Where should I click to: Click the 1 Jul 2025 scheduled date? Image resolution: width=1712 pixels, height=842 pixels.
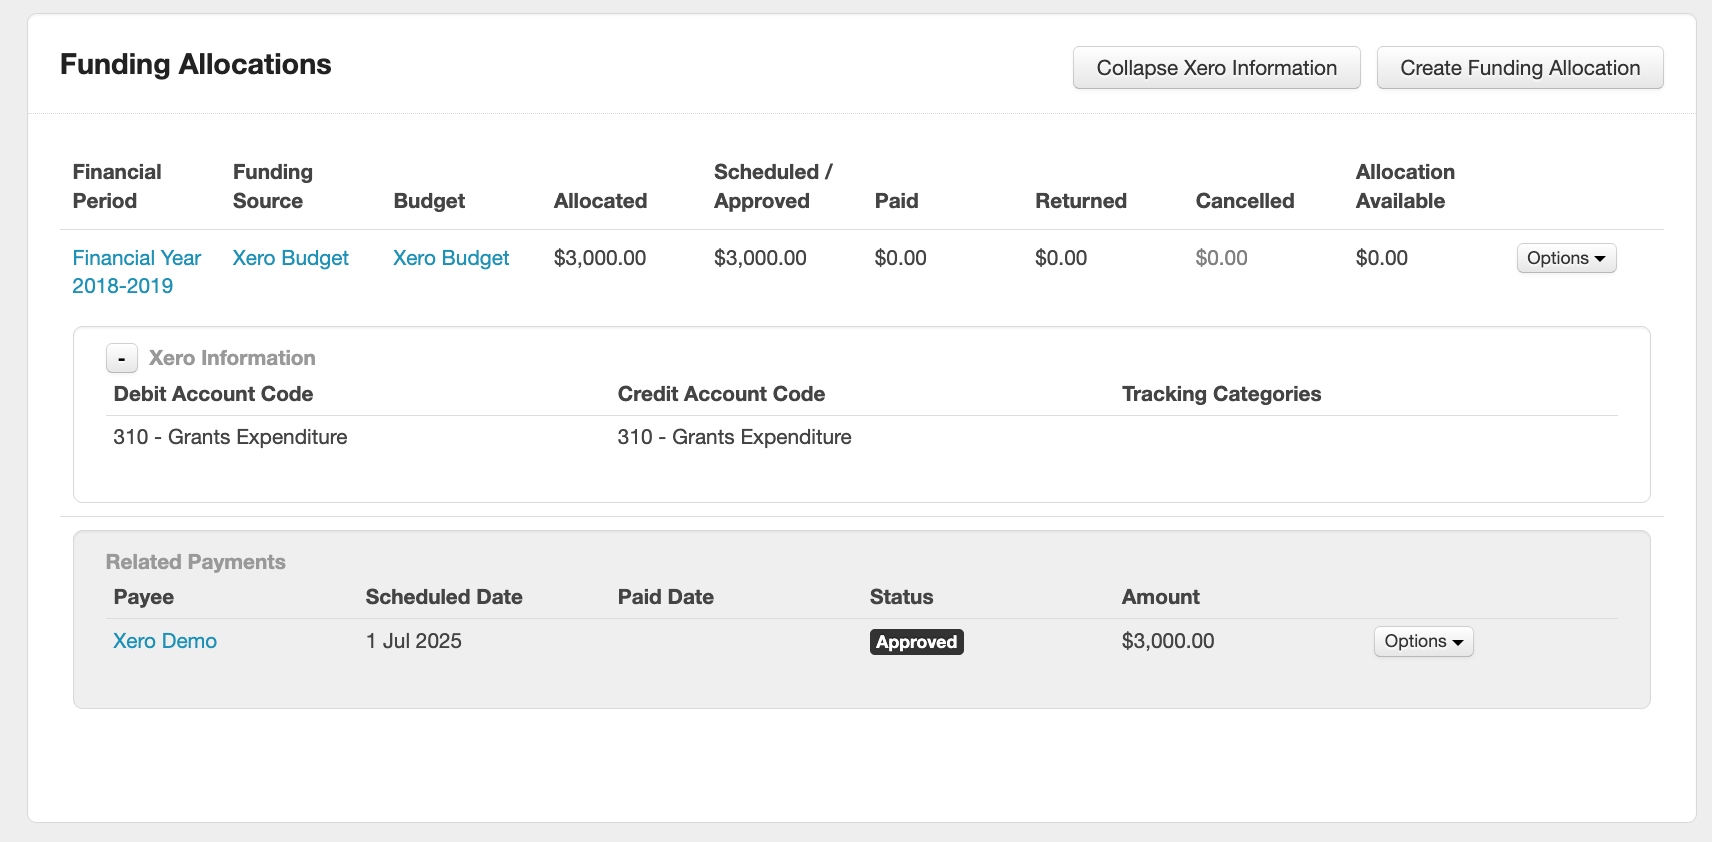413,641
